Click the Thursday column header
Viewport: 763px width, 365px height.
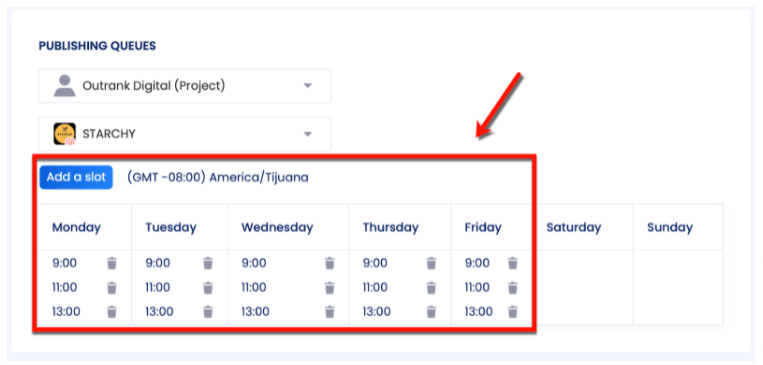391,227
